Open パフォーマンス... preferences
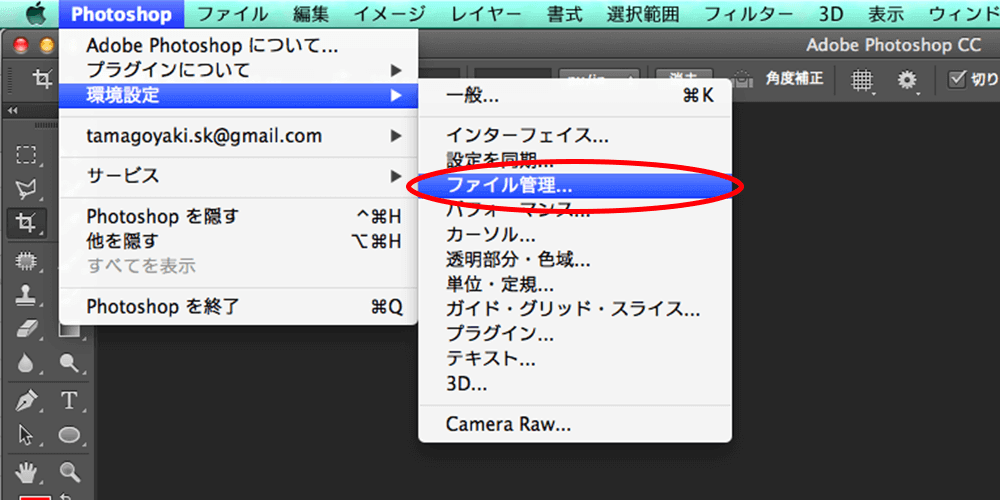The image size is (1000, 500). click(x=575, y=210)
